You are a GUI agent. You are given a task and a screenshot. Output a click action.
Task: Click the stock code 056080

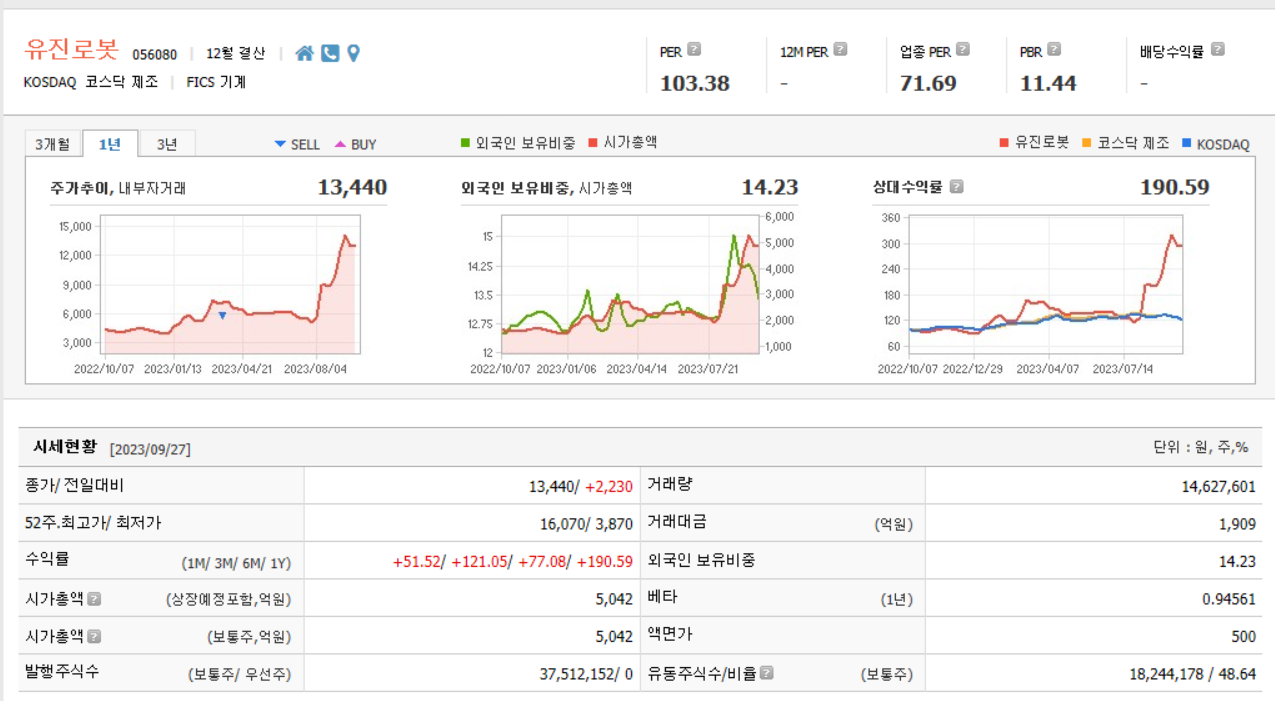coord(155,54)
